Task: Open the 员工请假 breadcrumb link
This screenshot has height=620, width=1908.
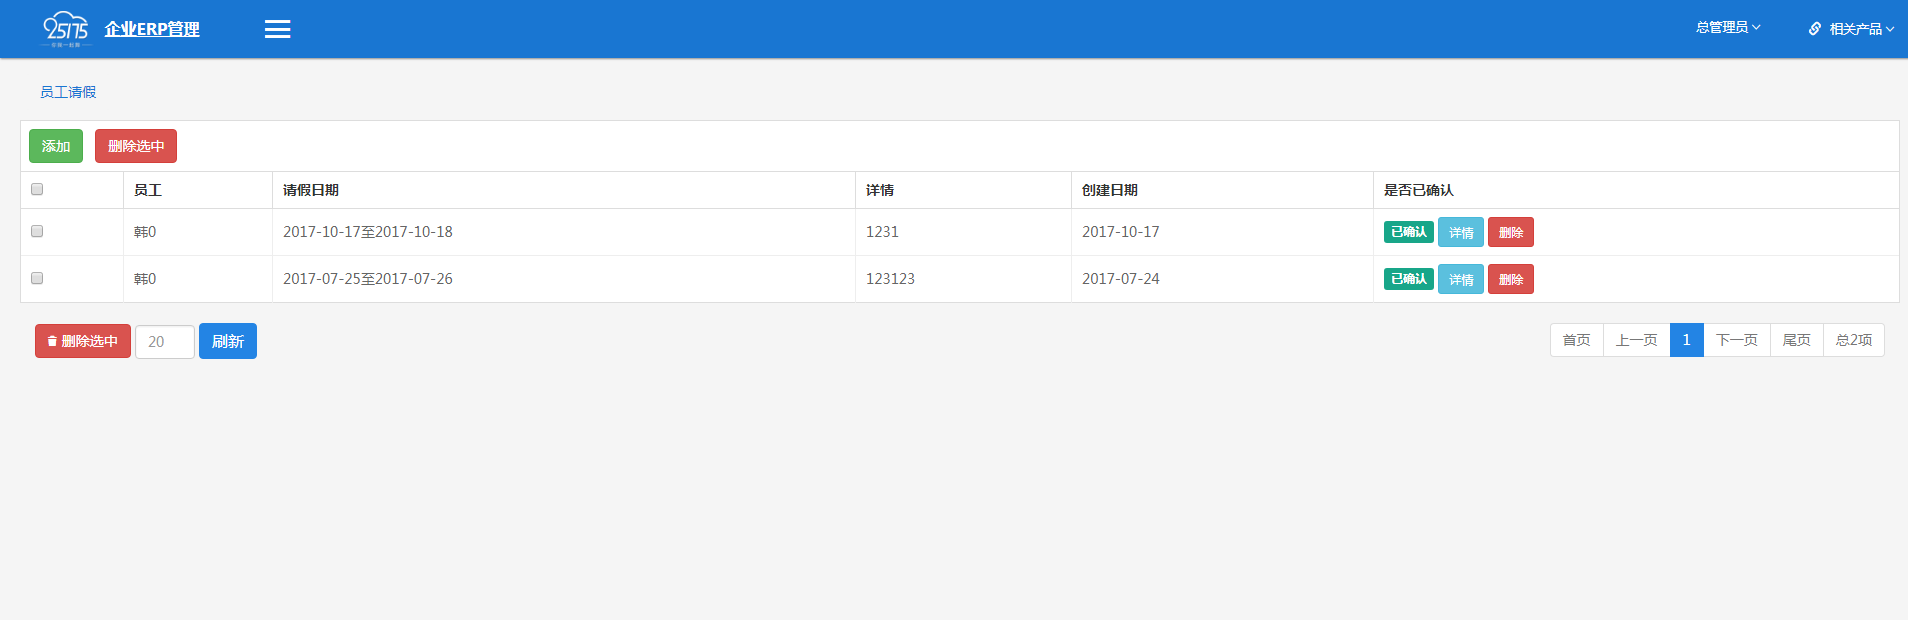Action: 68,92
